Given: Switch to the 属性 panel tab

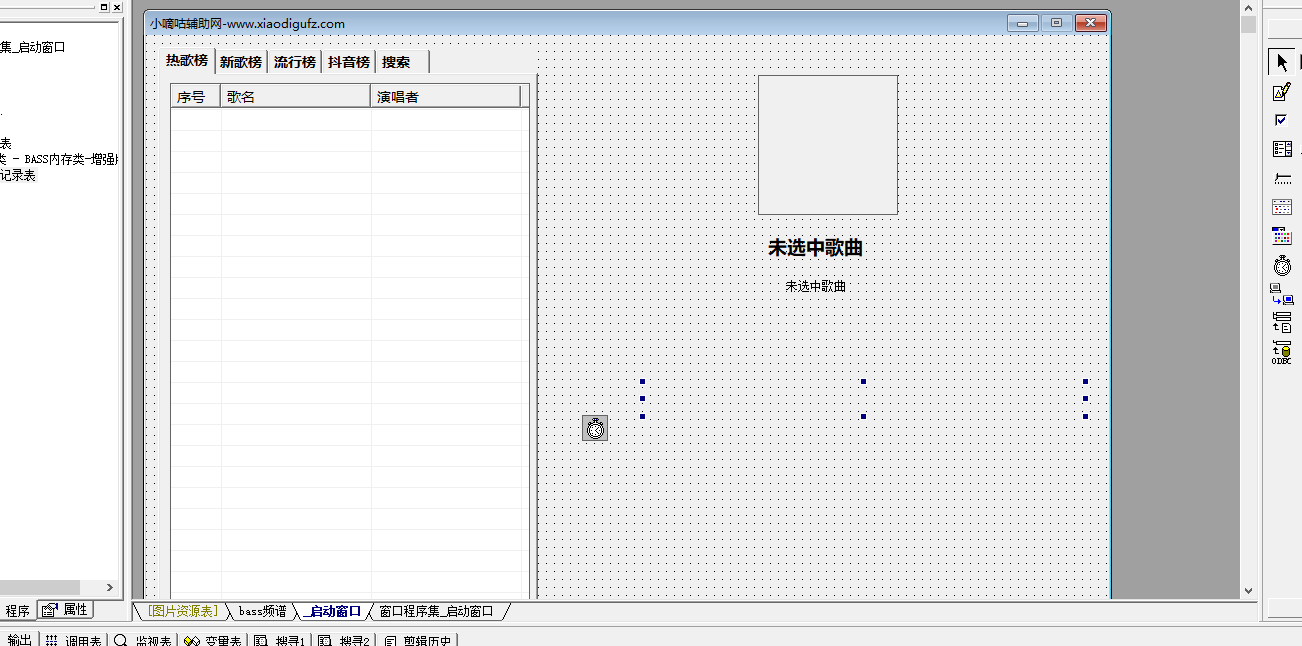Looking at the screenshot, I should 67,610.
